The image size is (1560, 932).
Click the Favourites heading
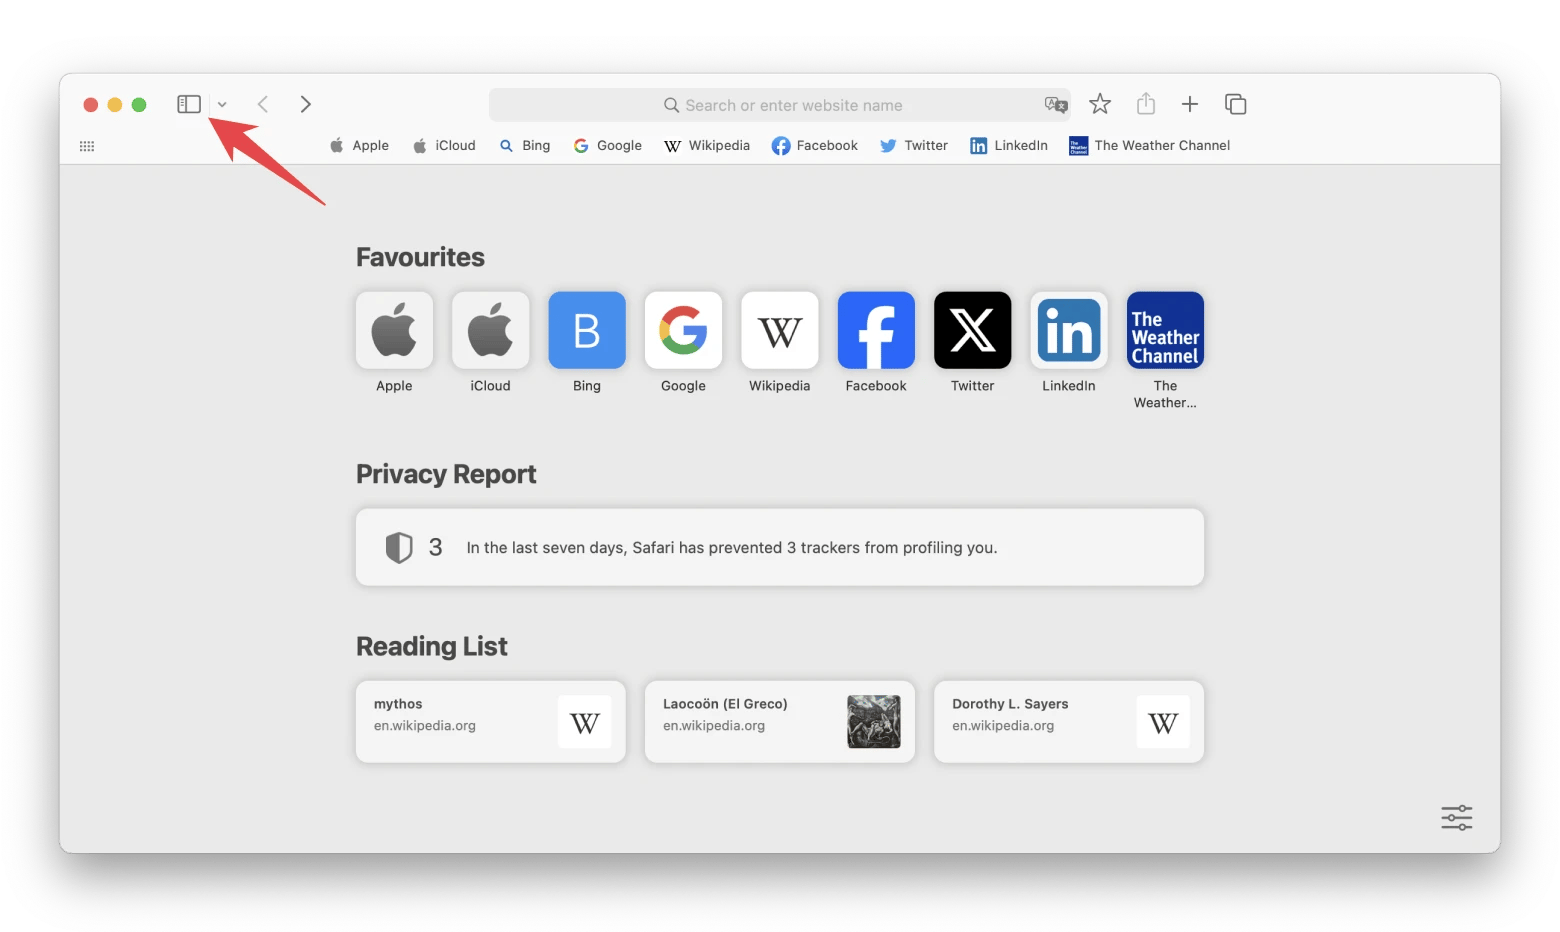click(x=420, y=257)
